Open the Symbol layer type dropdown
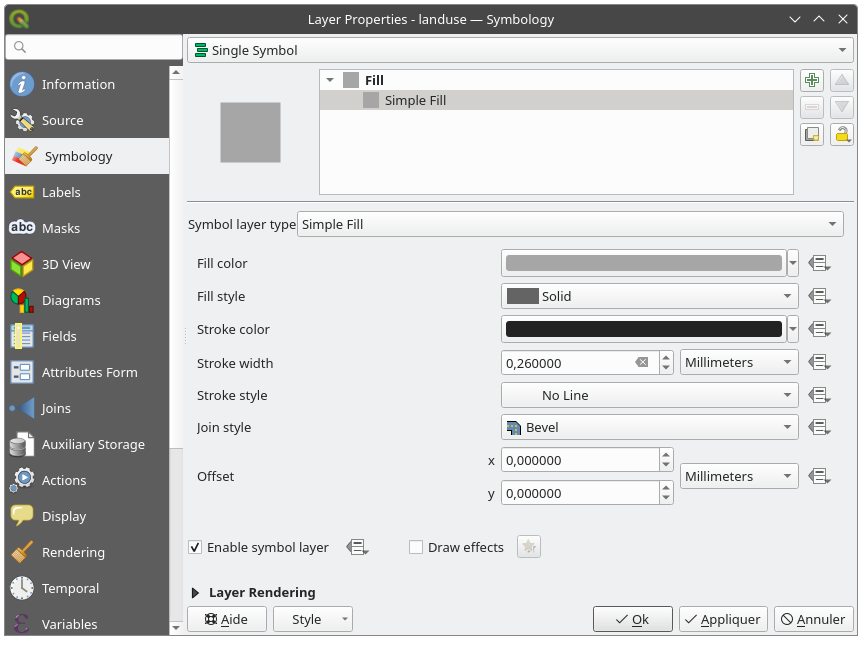 [570, 224]
